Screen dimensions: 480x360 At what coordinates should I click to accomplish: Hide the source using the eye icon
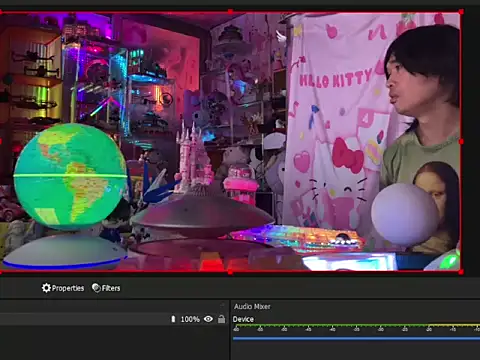(x=208, y=319)
